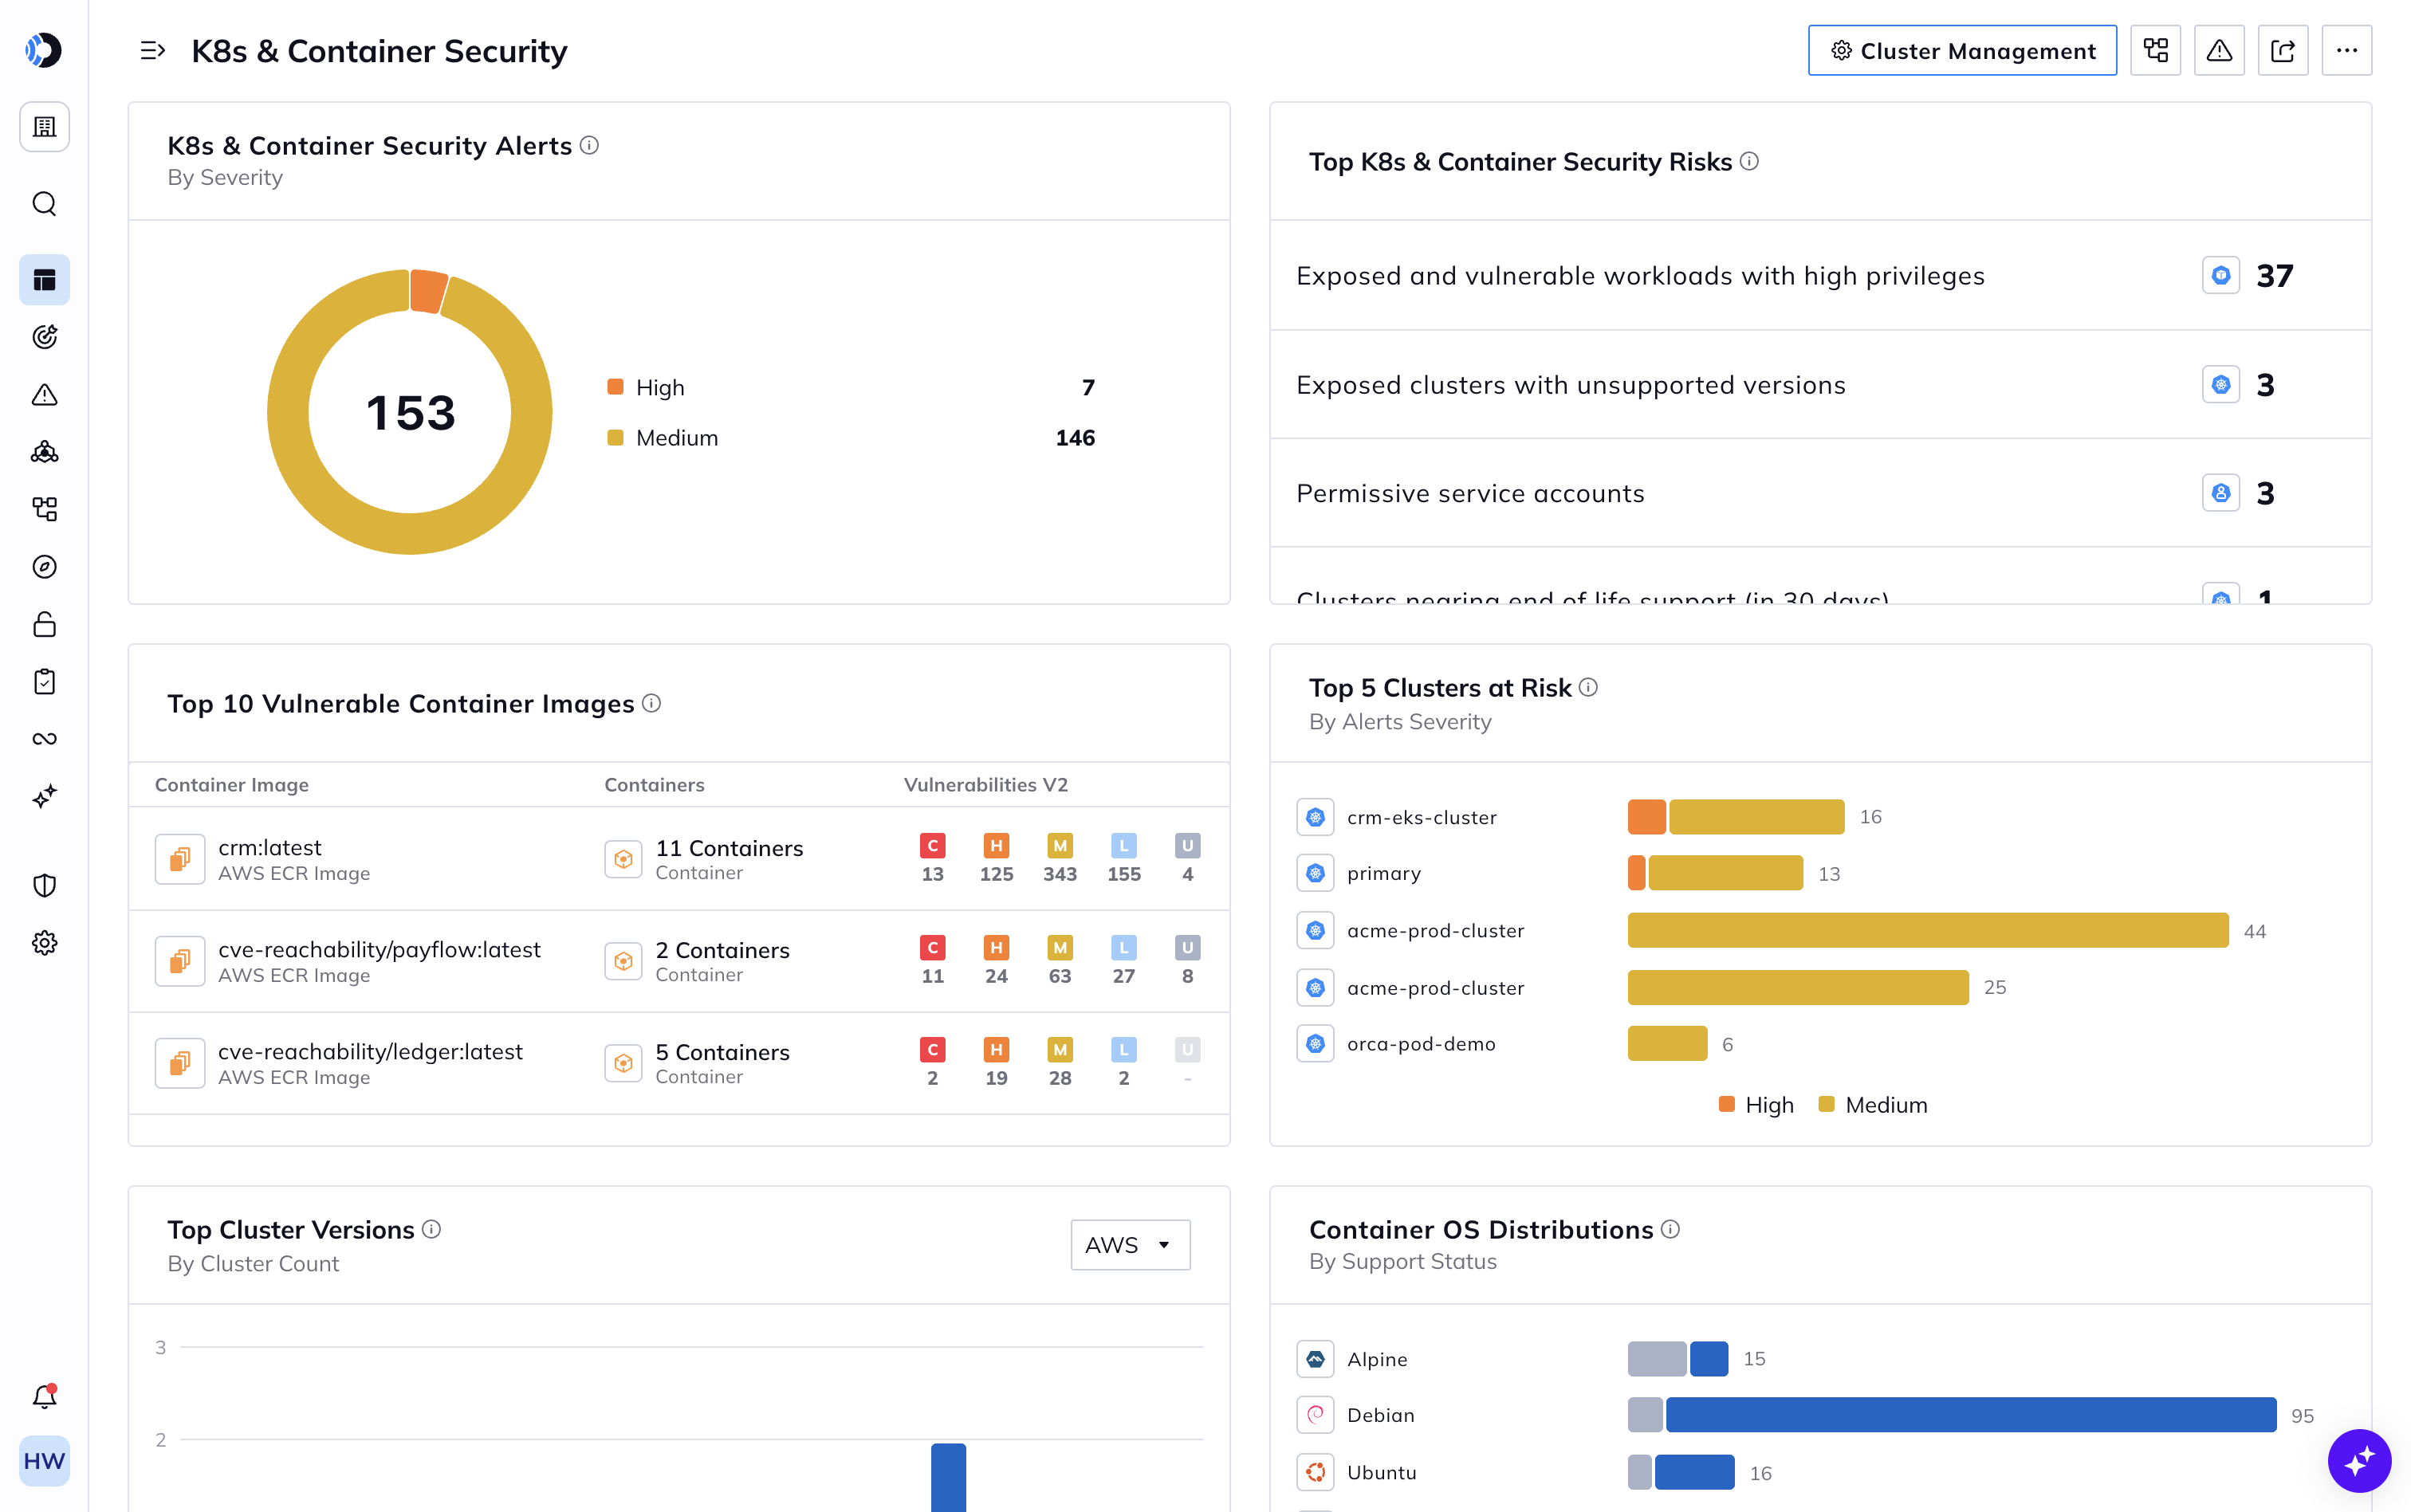
Task: Open Exposed and vulnerable workloads with high privileges
Action: [x=1820, y=275]
